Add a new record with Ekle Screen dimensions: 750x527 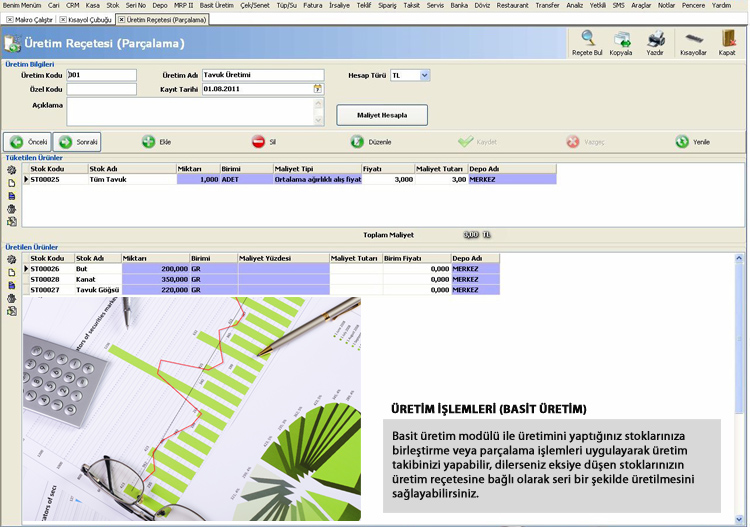click(156, 142)
